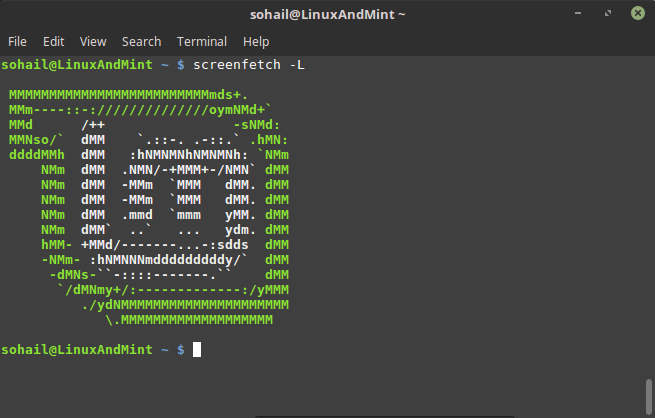Click the window title sohail@LinuxAndMint
This screenshot has height=418, width=655.
[x=328, y=14]
